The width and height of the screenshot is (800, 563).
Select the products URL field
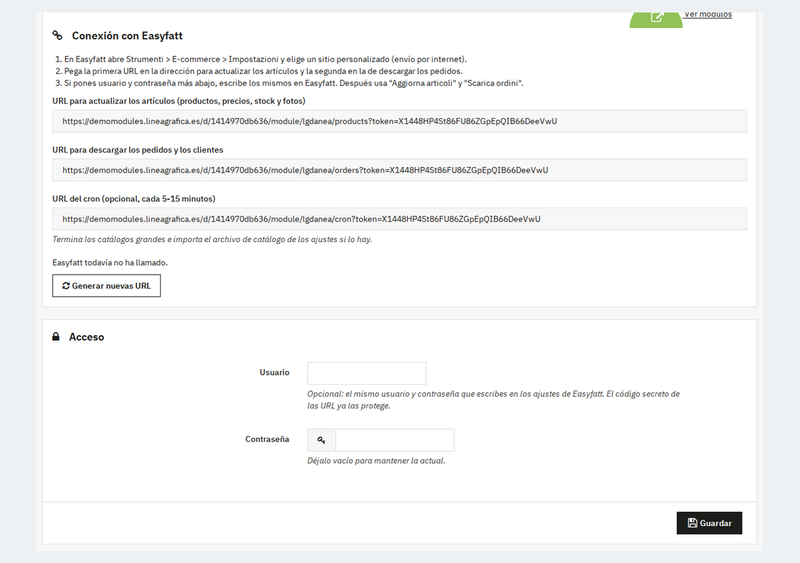pos(399,121)
